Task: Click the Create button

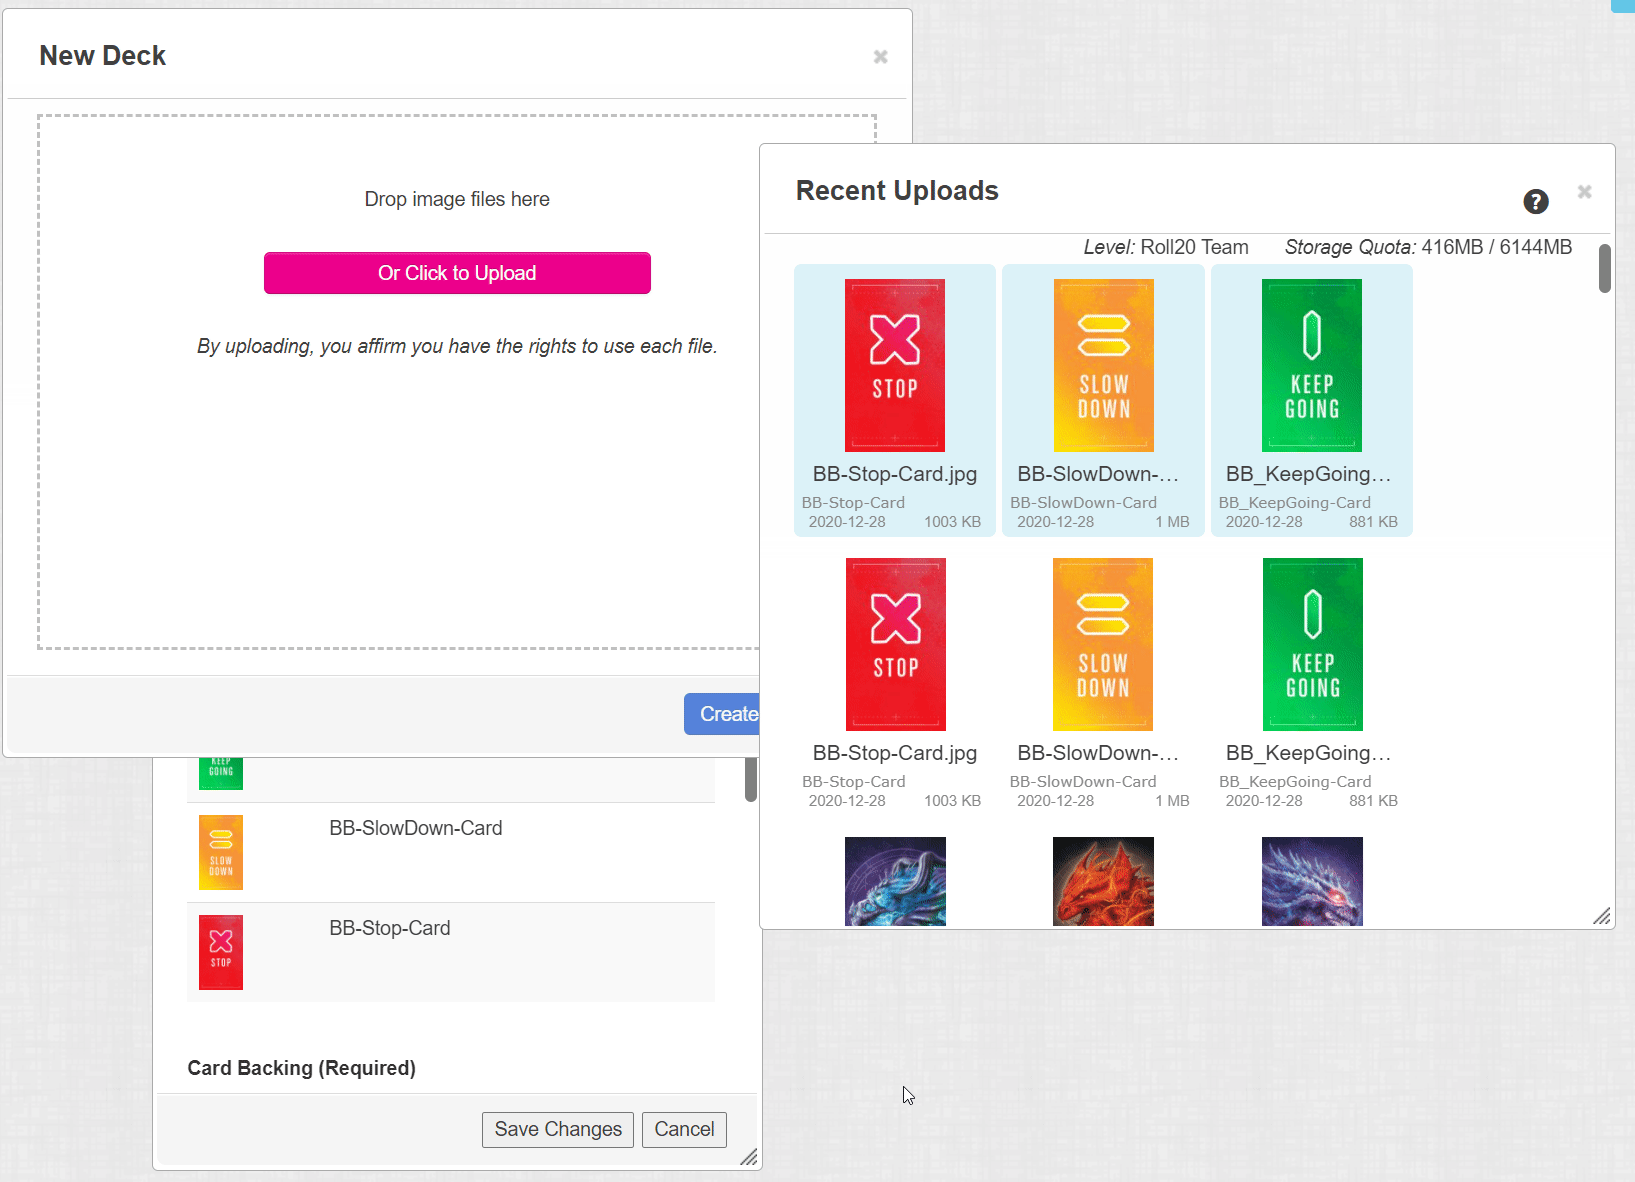Action: 729,713
